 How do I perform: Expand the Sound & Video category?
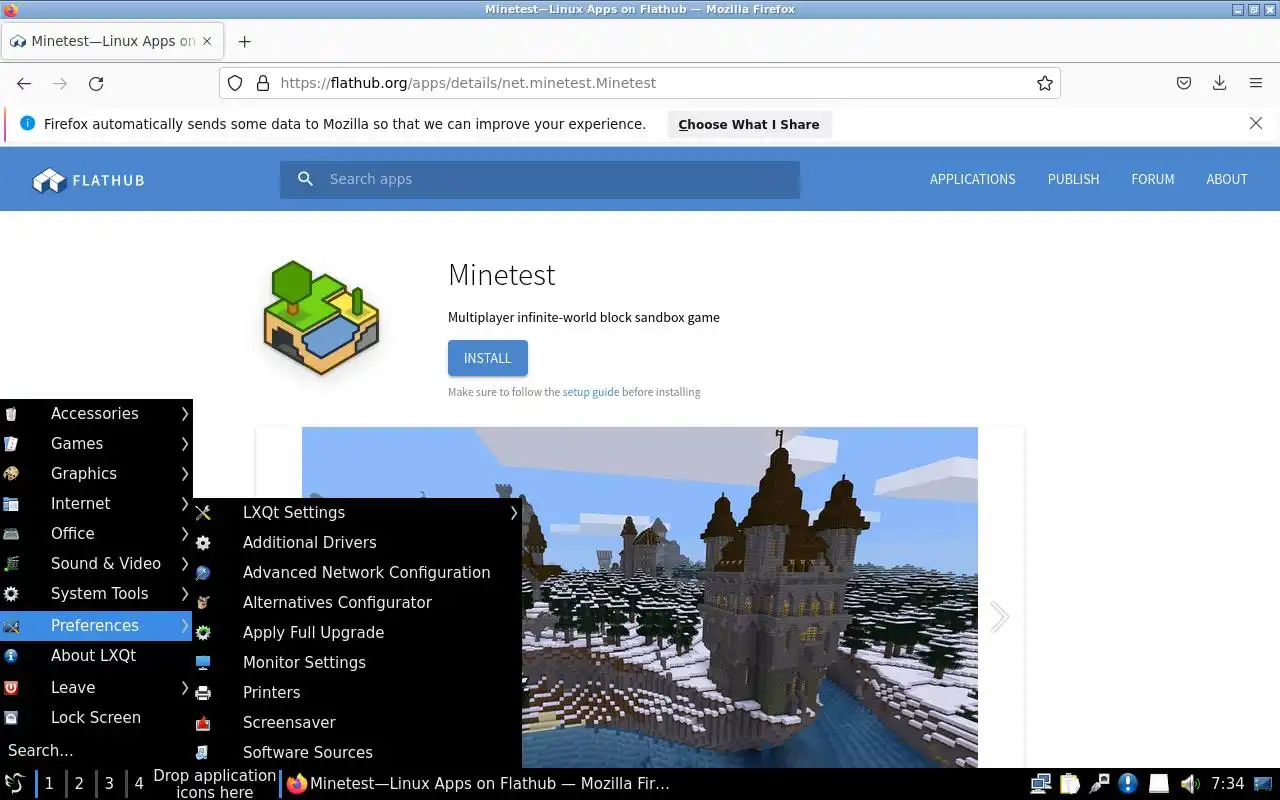click(96, 563)
